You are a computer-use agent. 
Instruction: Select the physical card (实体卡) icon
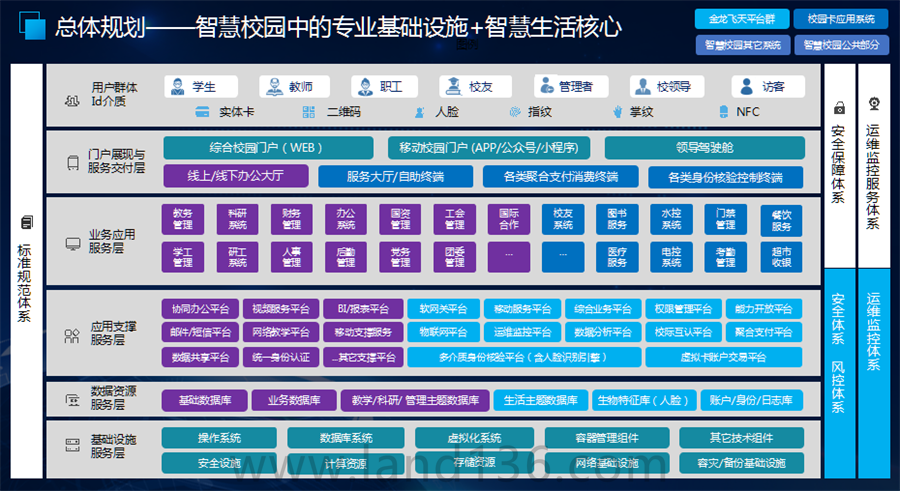tap(201, 112)
